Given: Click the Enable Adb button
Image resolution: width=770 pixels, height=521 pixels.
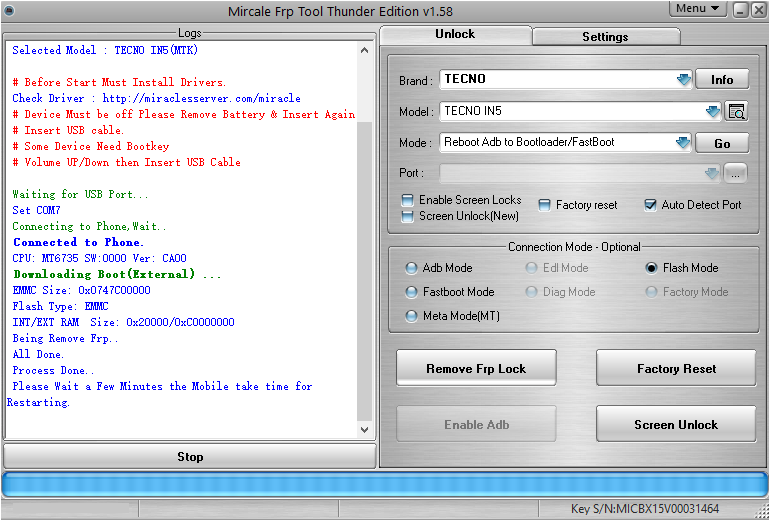Looking at the screenshot, I should pos(476,424).
